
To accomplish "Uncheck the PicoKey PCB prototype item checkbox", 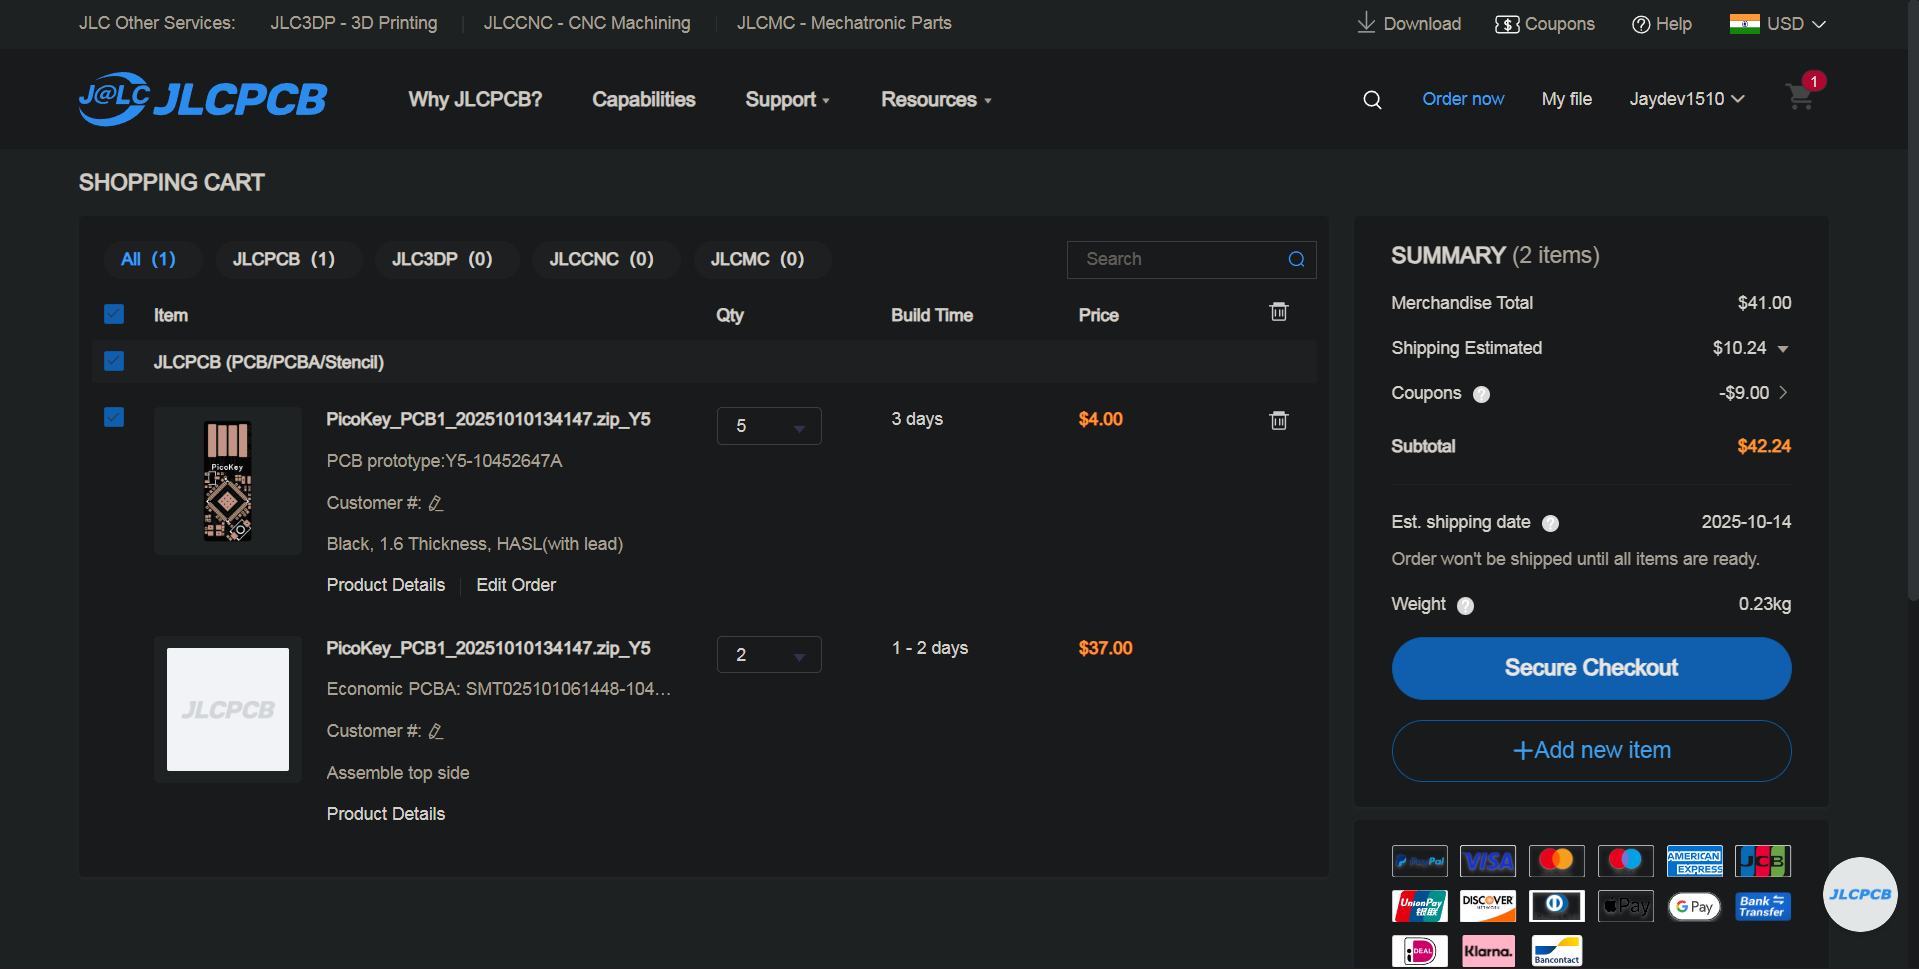I will click(114, 417).
